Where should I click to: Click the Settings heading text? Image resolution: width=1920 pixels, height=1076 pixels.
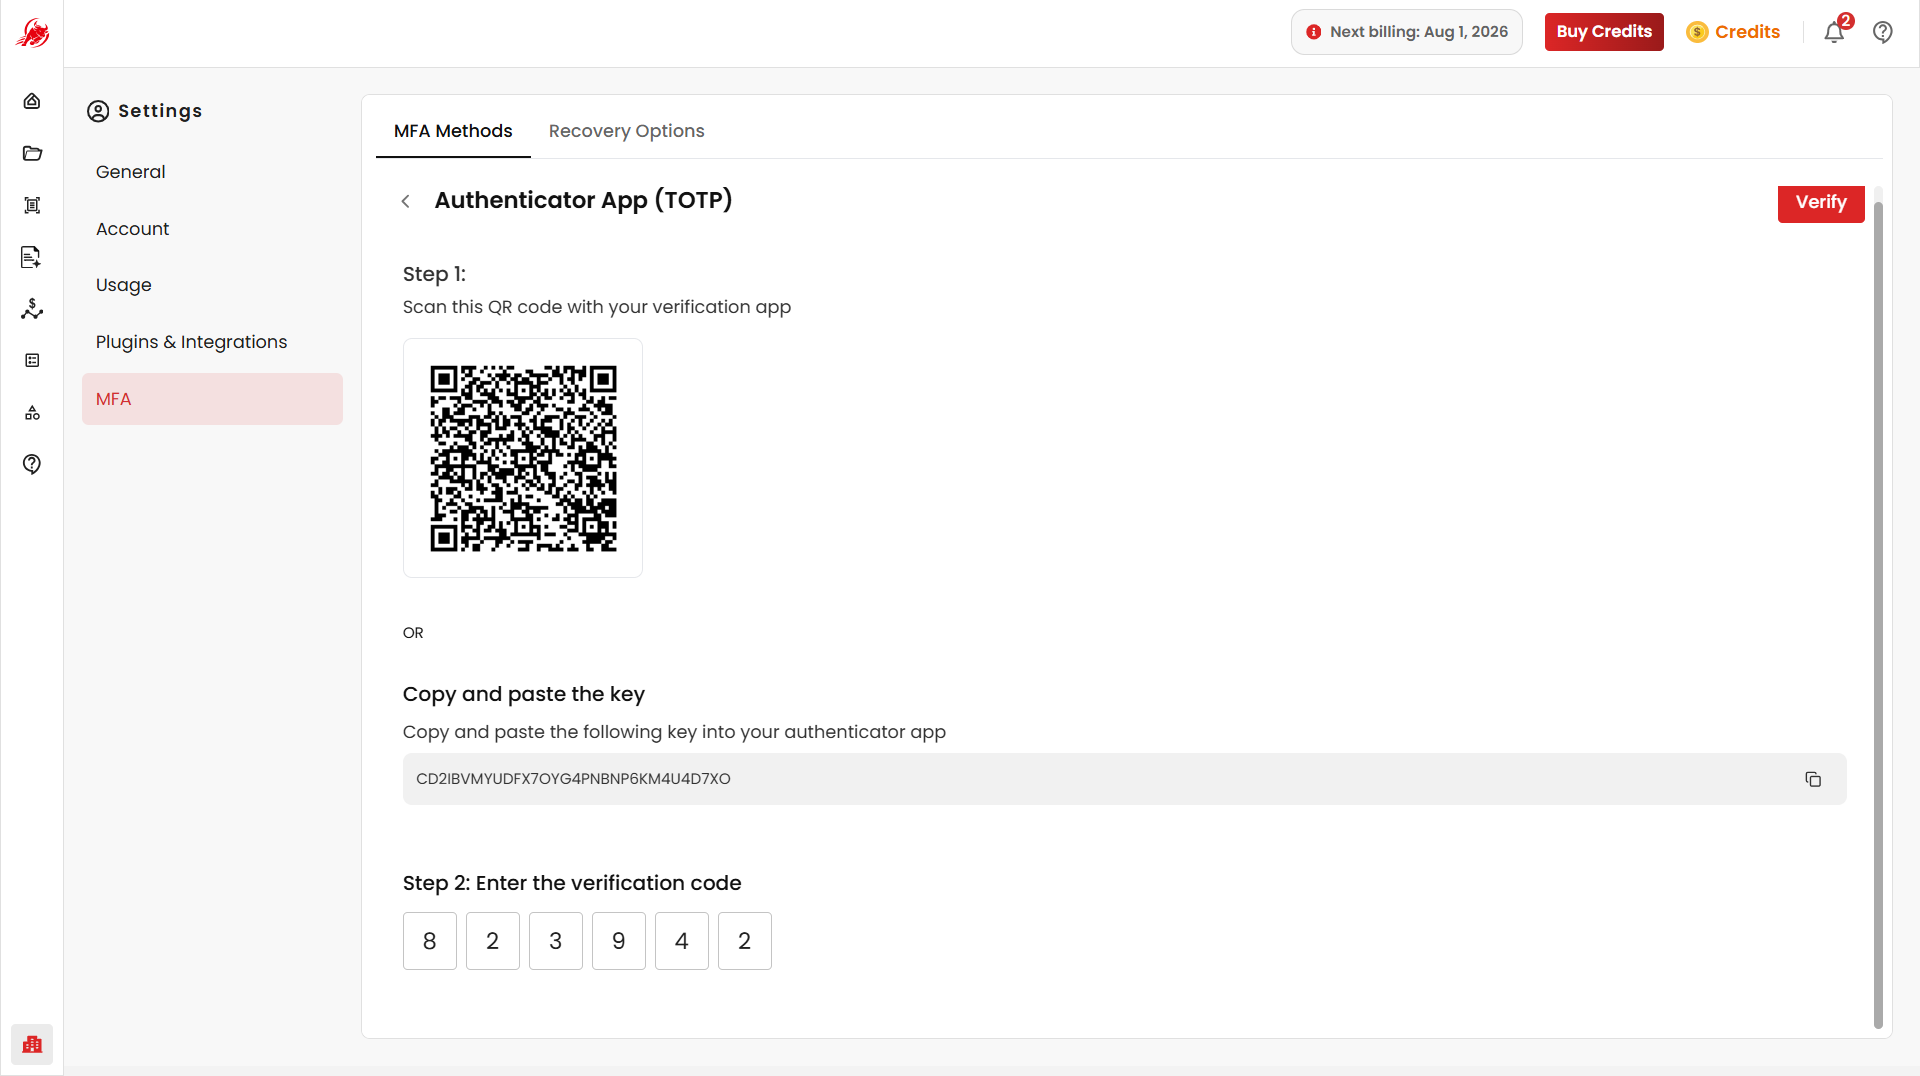160,111
